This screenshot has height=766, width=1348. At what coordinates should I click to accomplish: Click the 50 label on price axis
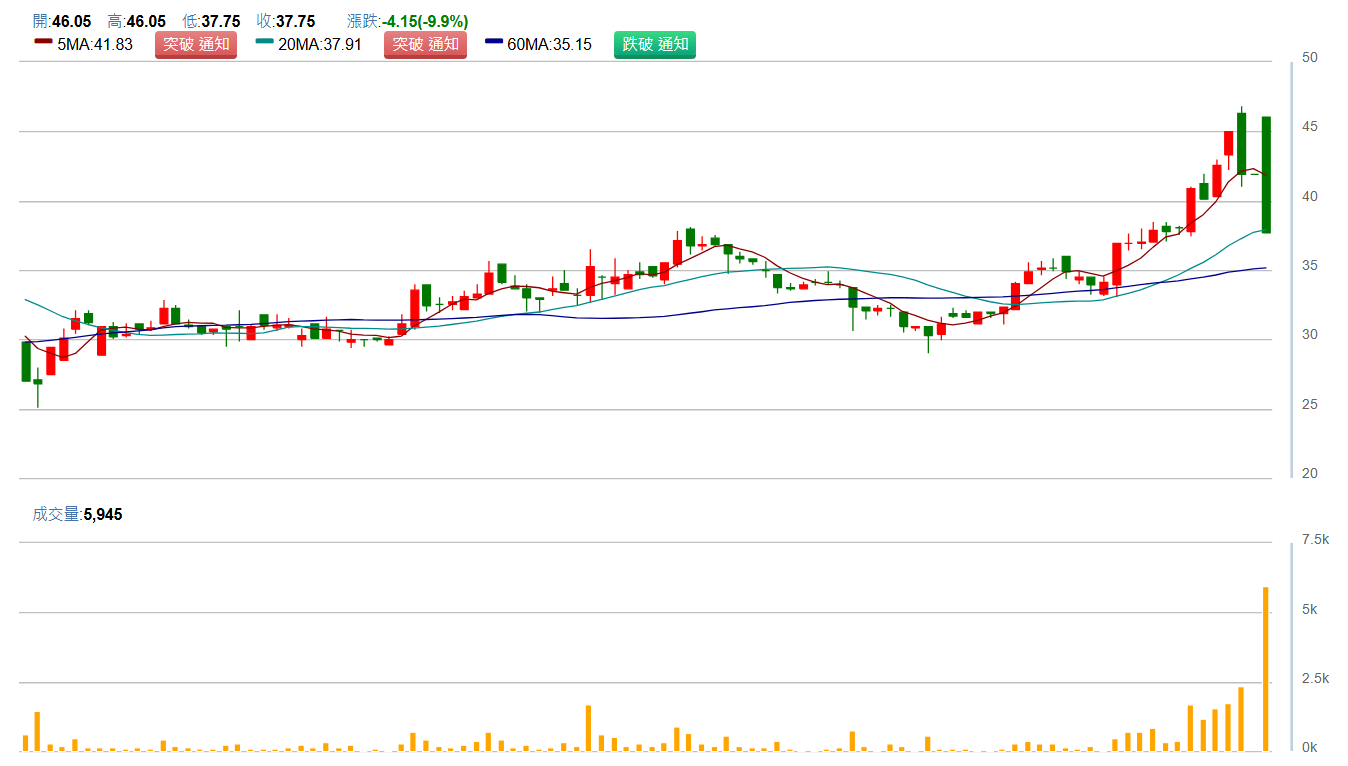click(x=1309, y=58)
